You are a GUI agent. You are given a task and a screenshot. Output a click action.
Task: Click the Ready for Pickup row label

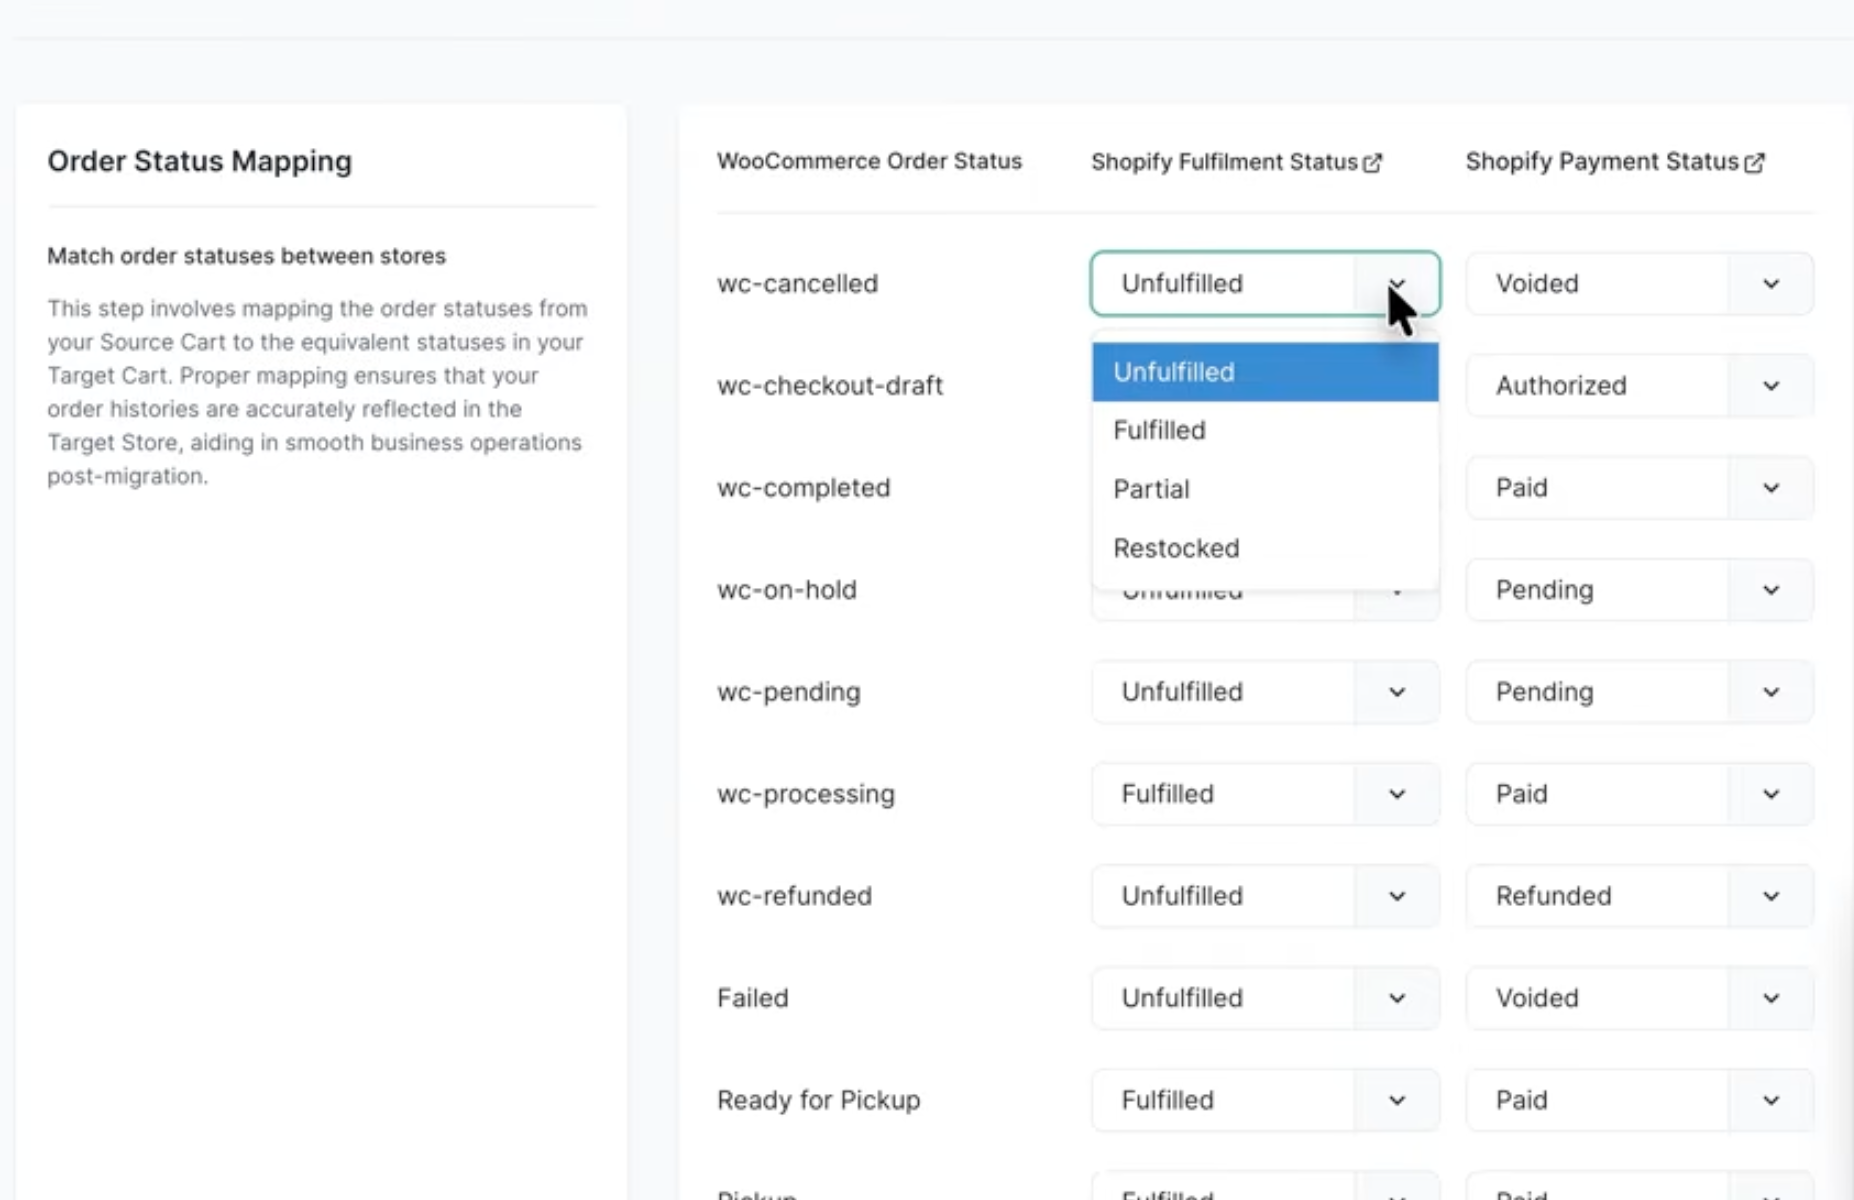coord(818,1100)
